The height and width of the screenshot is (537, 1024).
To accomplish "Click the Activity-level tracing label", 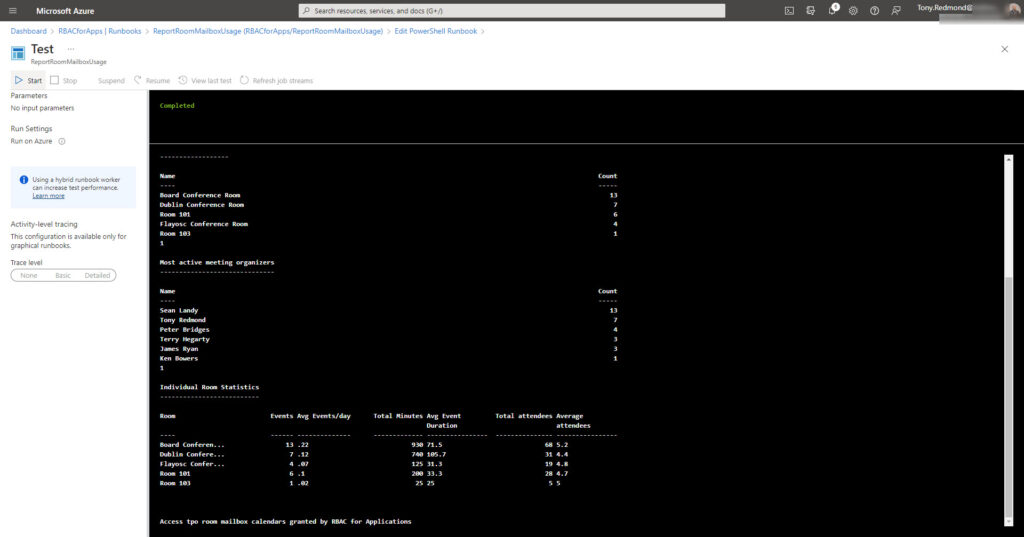I will tap(44, 224).
